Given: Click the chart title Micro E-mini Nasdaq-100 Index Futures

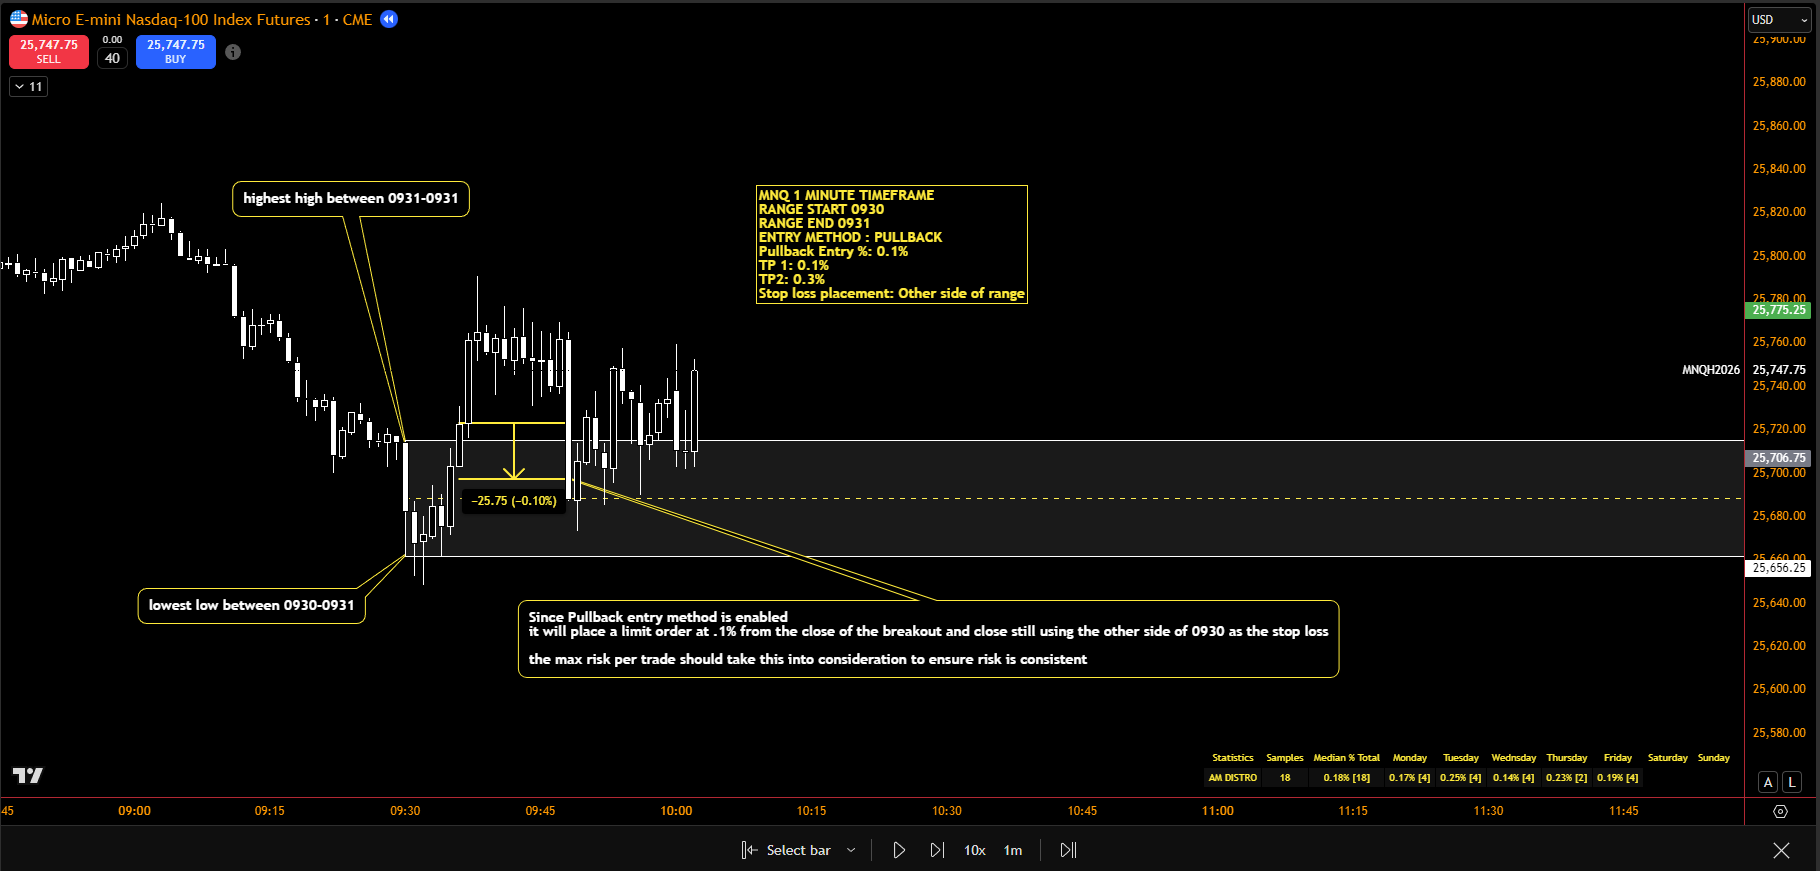Looking at the screenshot, I should click(171, 20).
